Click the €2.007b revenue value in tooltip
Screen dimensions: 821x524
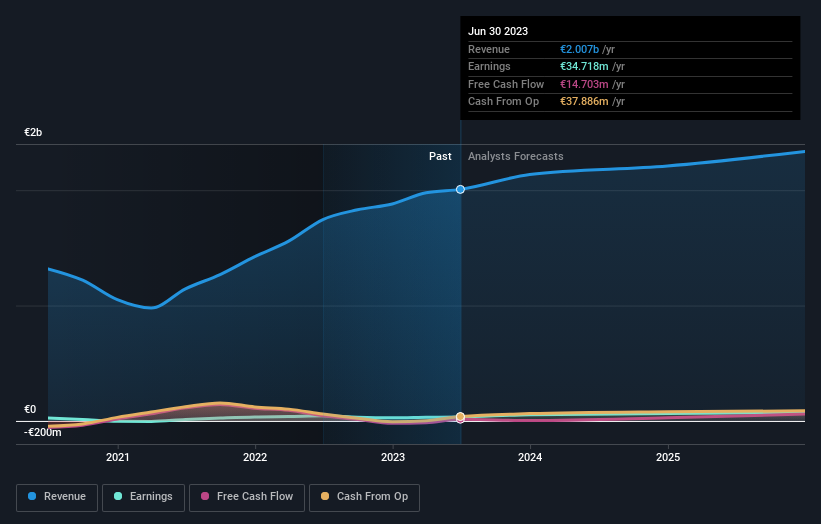pos(579,49)
